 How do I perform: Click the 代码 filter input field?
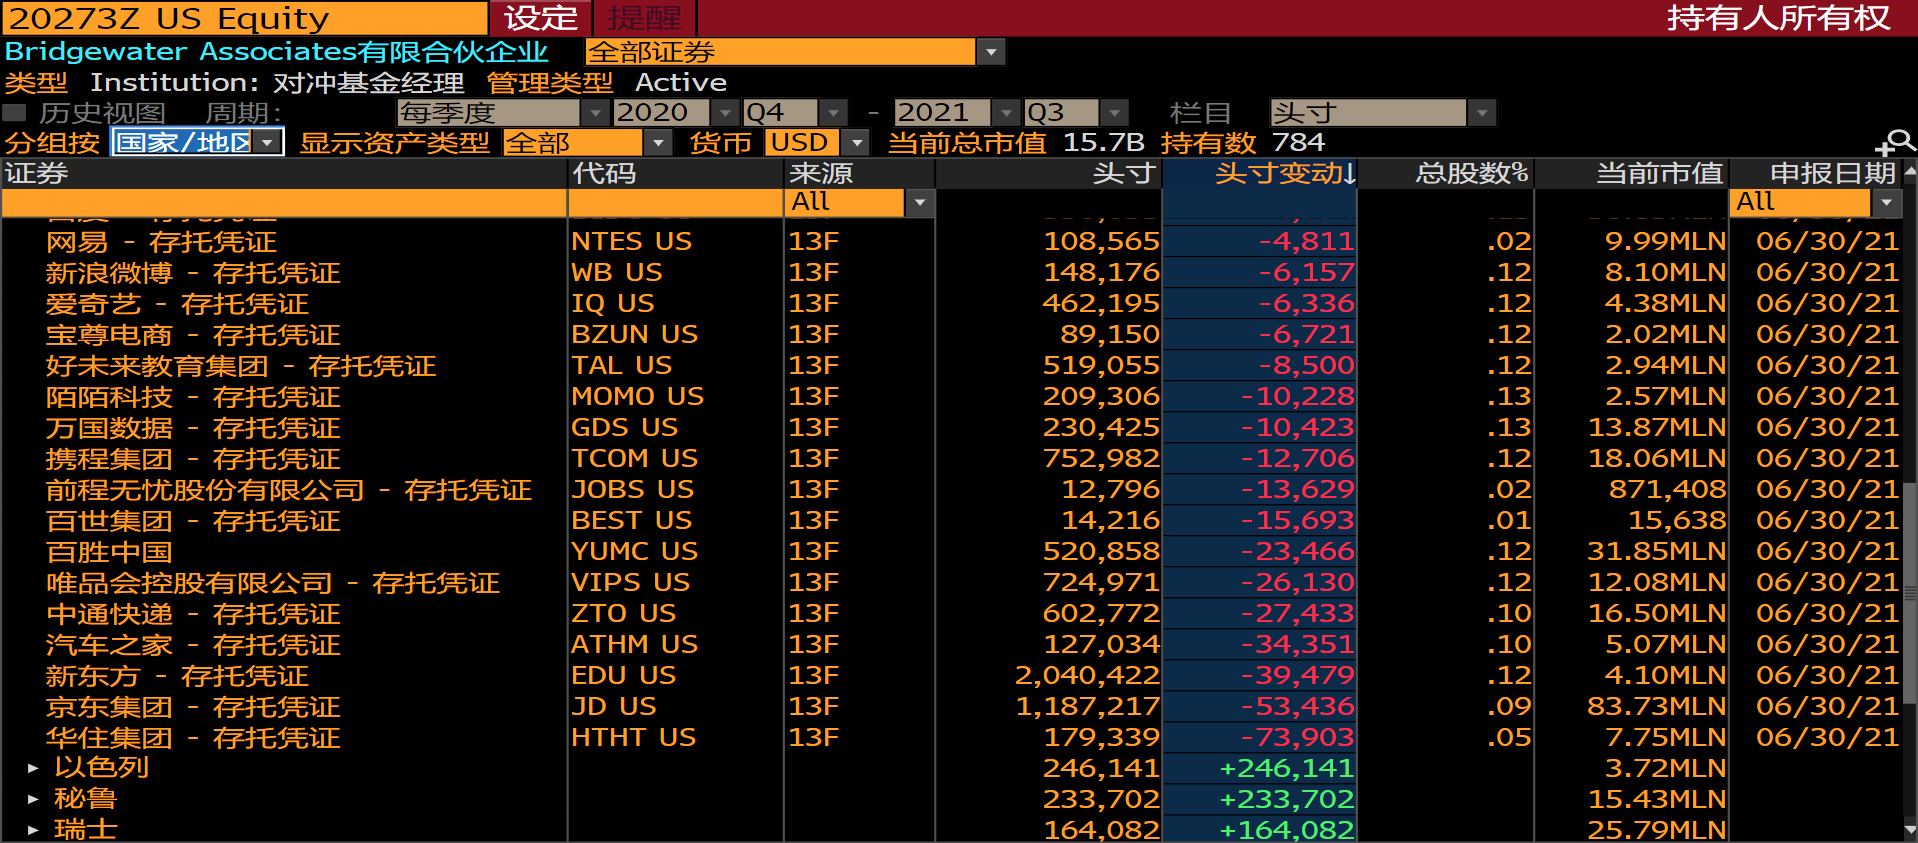(676, 203)
